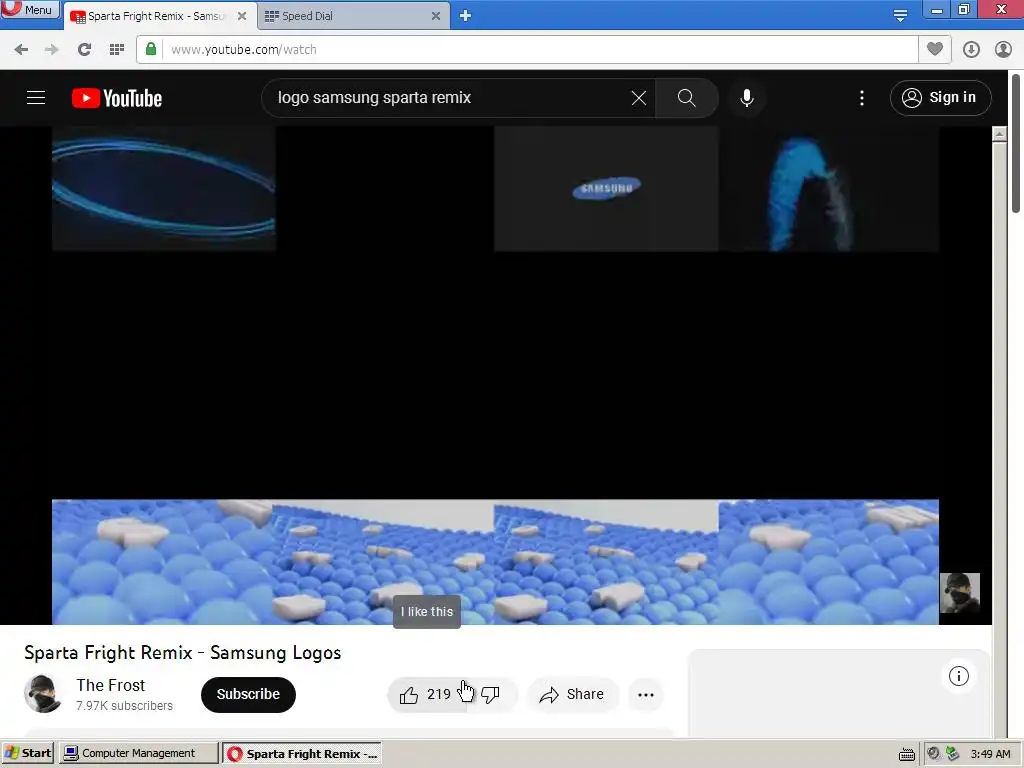The image size is (1024, 768).
Task: Click the magnifier search button
Action: (686, 98)
